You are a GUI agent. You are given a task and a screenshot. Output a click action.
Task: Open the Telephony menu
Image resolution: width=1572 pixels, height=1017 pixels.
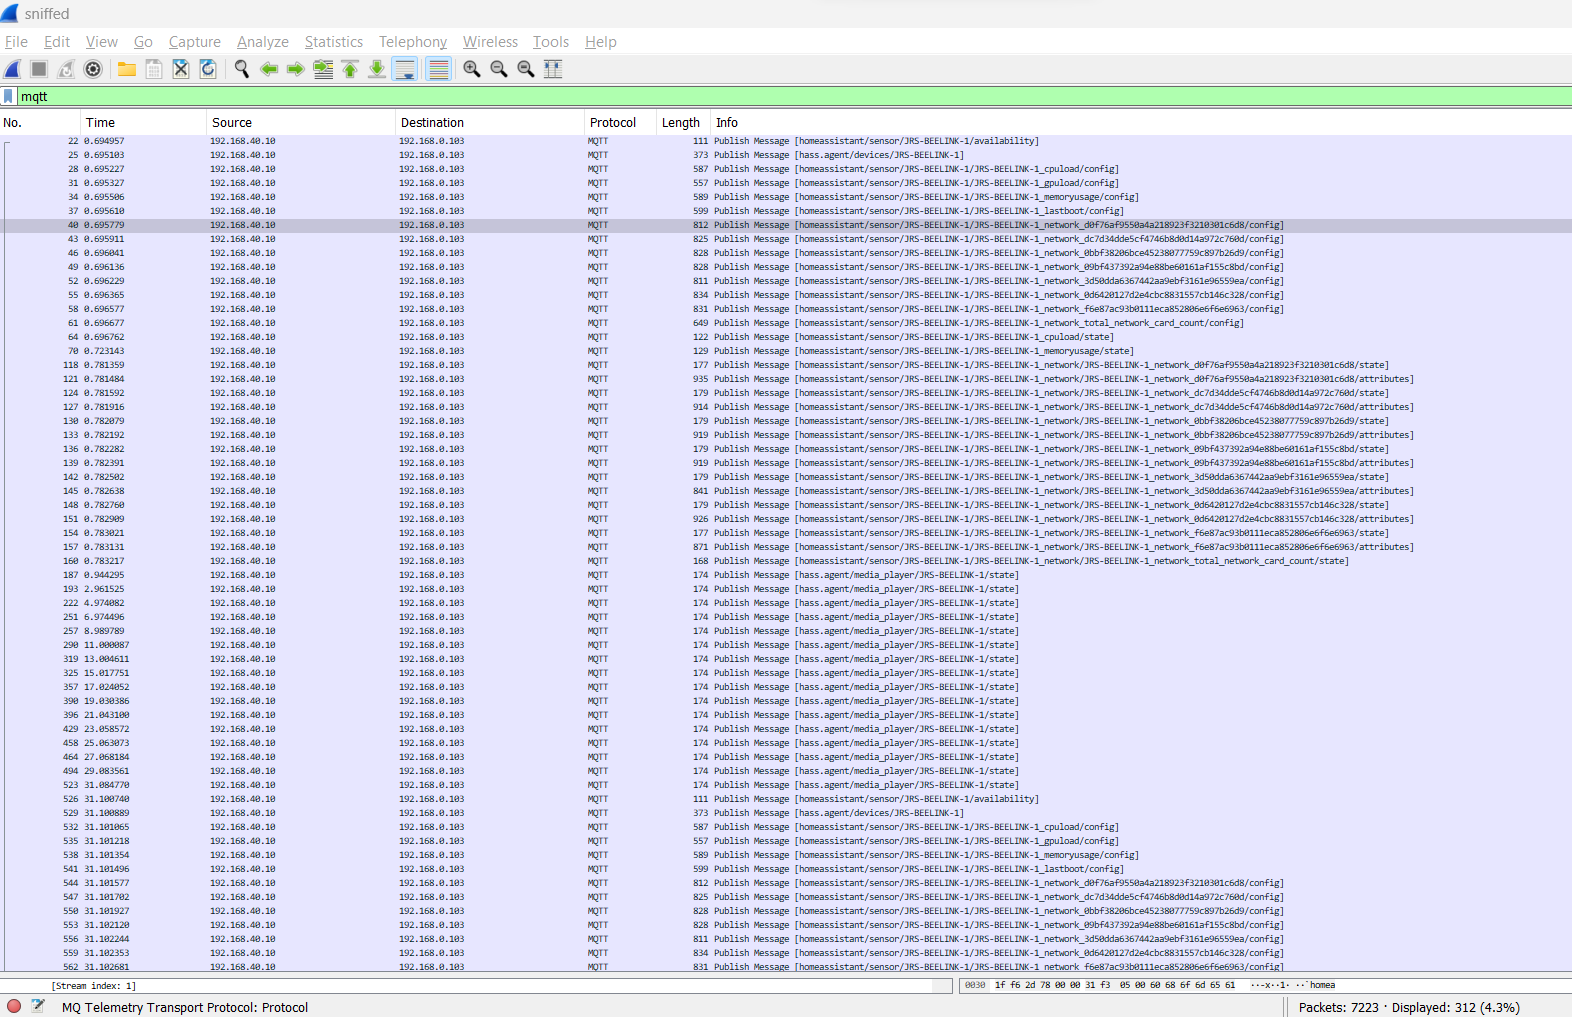413,42
